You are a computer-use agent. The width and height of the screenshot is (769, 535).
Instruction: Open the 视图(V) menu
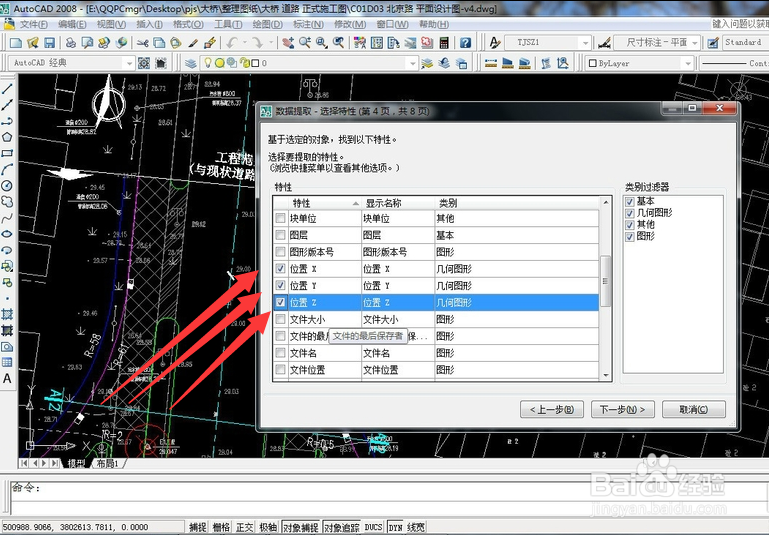click(x=111, y=24)
